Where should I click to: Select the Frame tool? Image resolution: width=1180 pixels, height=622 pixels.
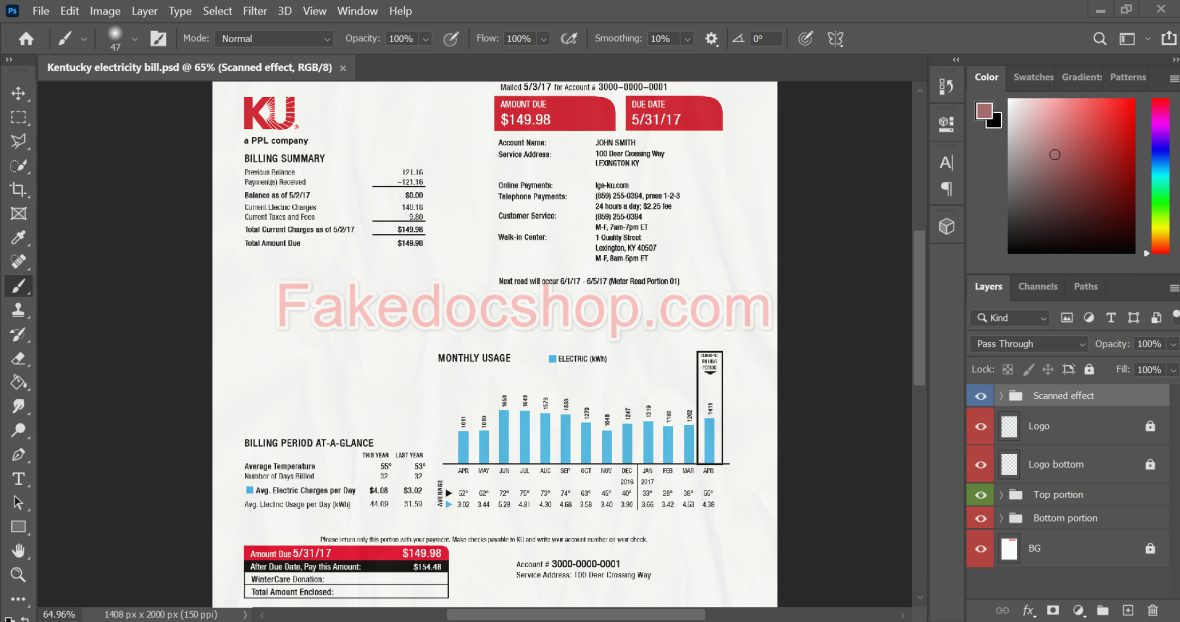(19, 214)
